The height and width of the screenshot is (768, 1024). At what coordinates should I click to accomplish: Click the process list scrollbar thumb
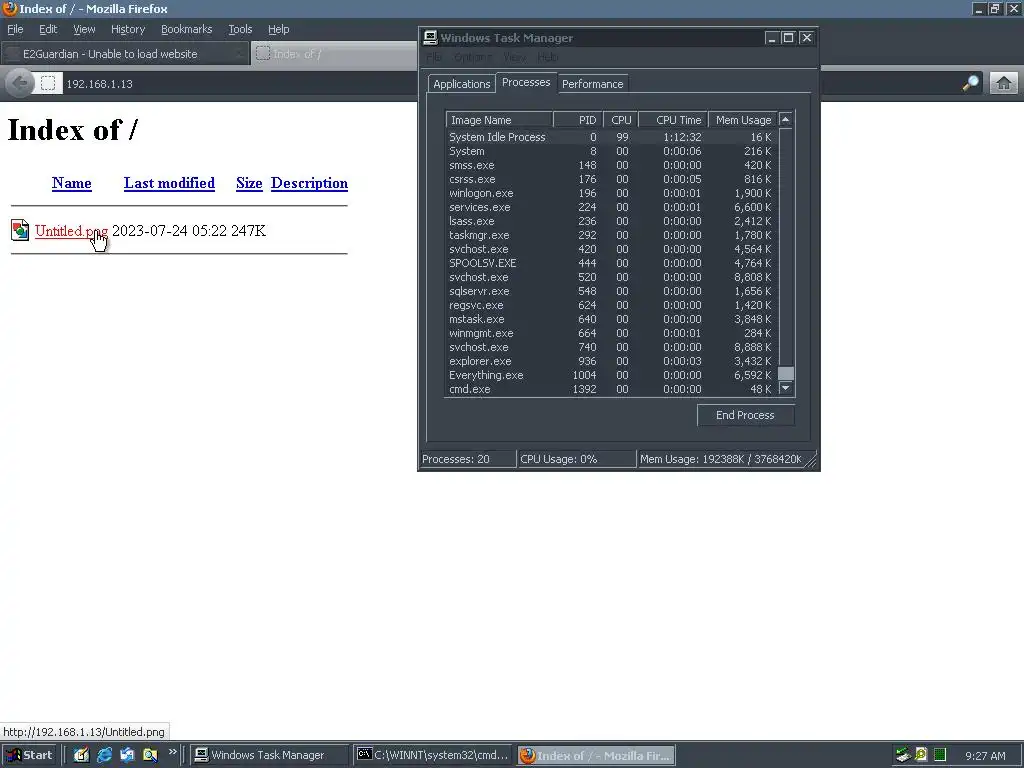[786, 373]
